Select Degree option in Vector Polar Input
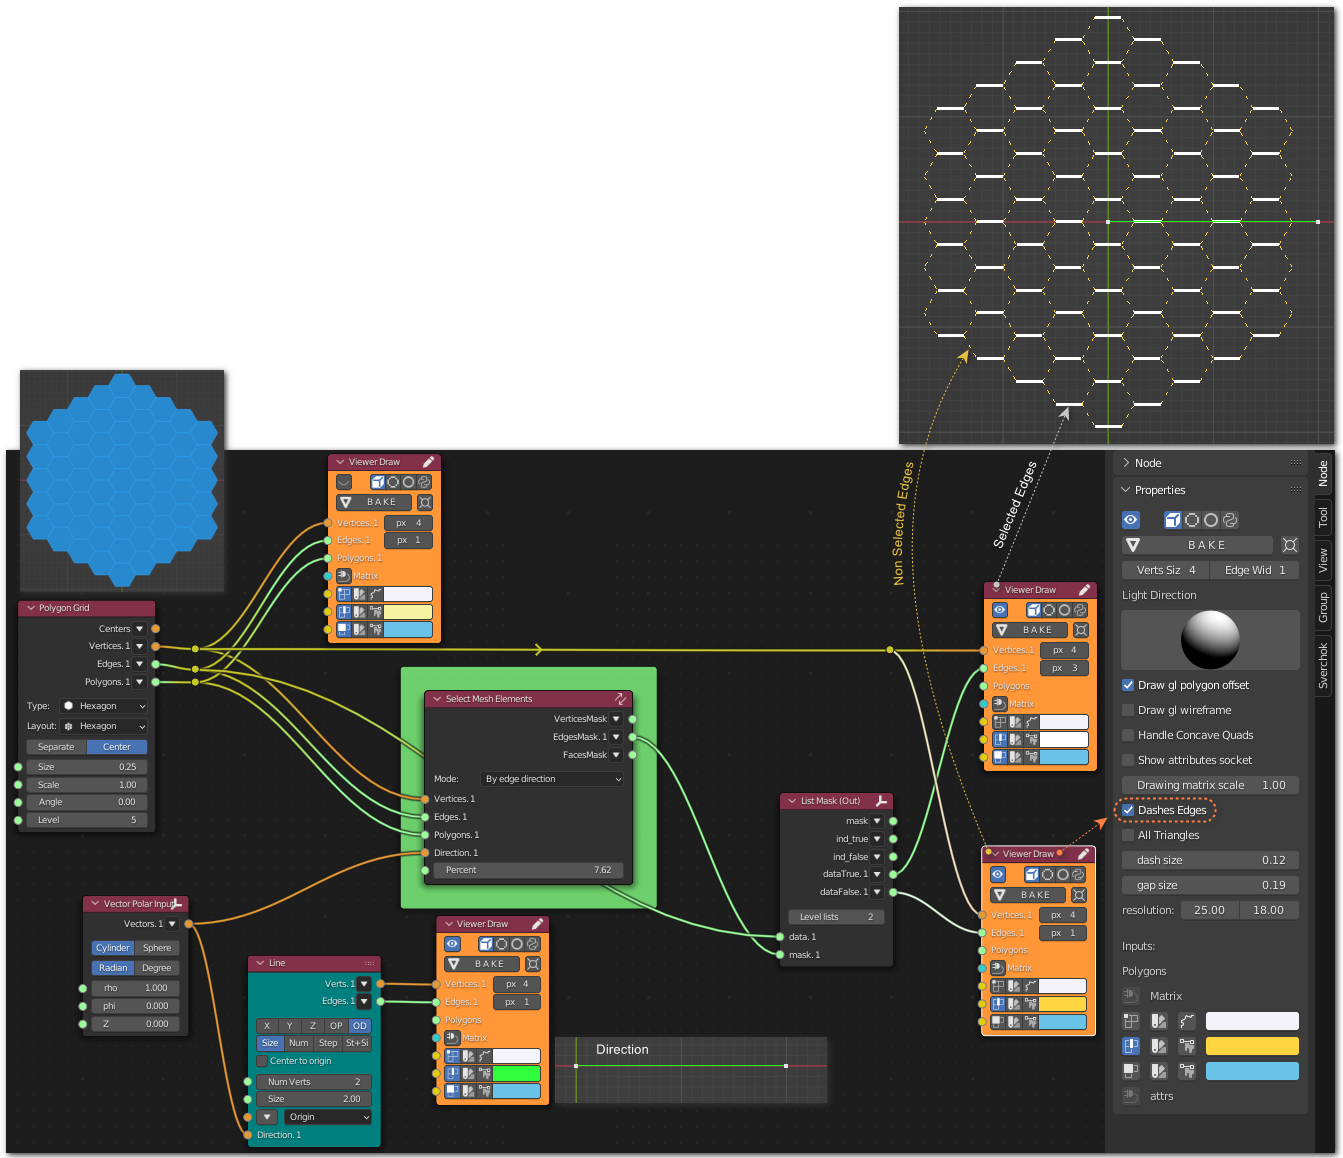This screenshot has width=1343, height=1158. click(x=156, y=968)
